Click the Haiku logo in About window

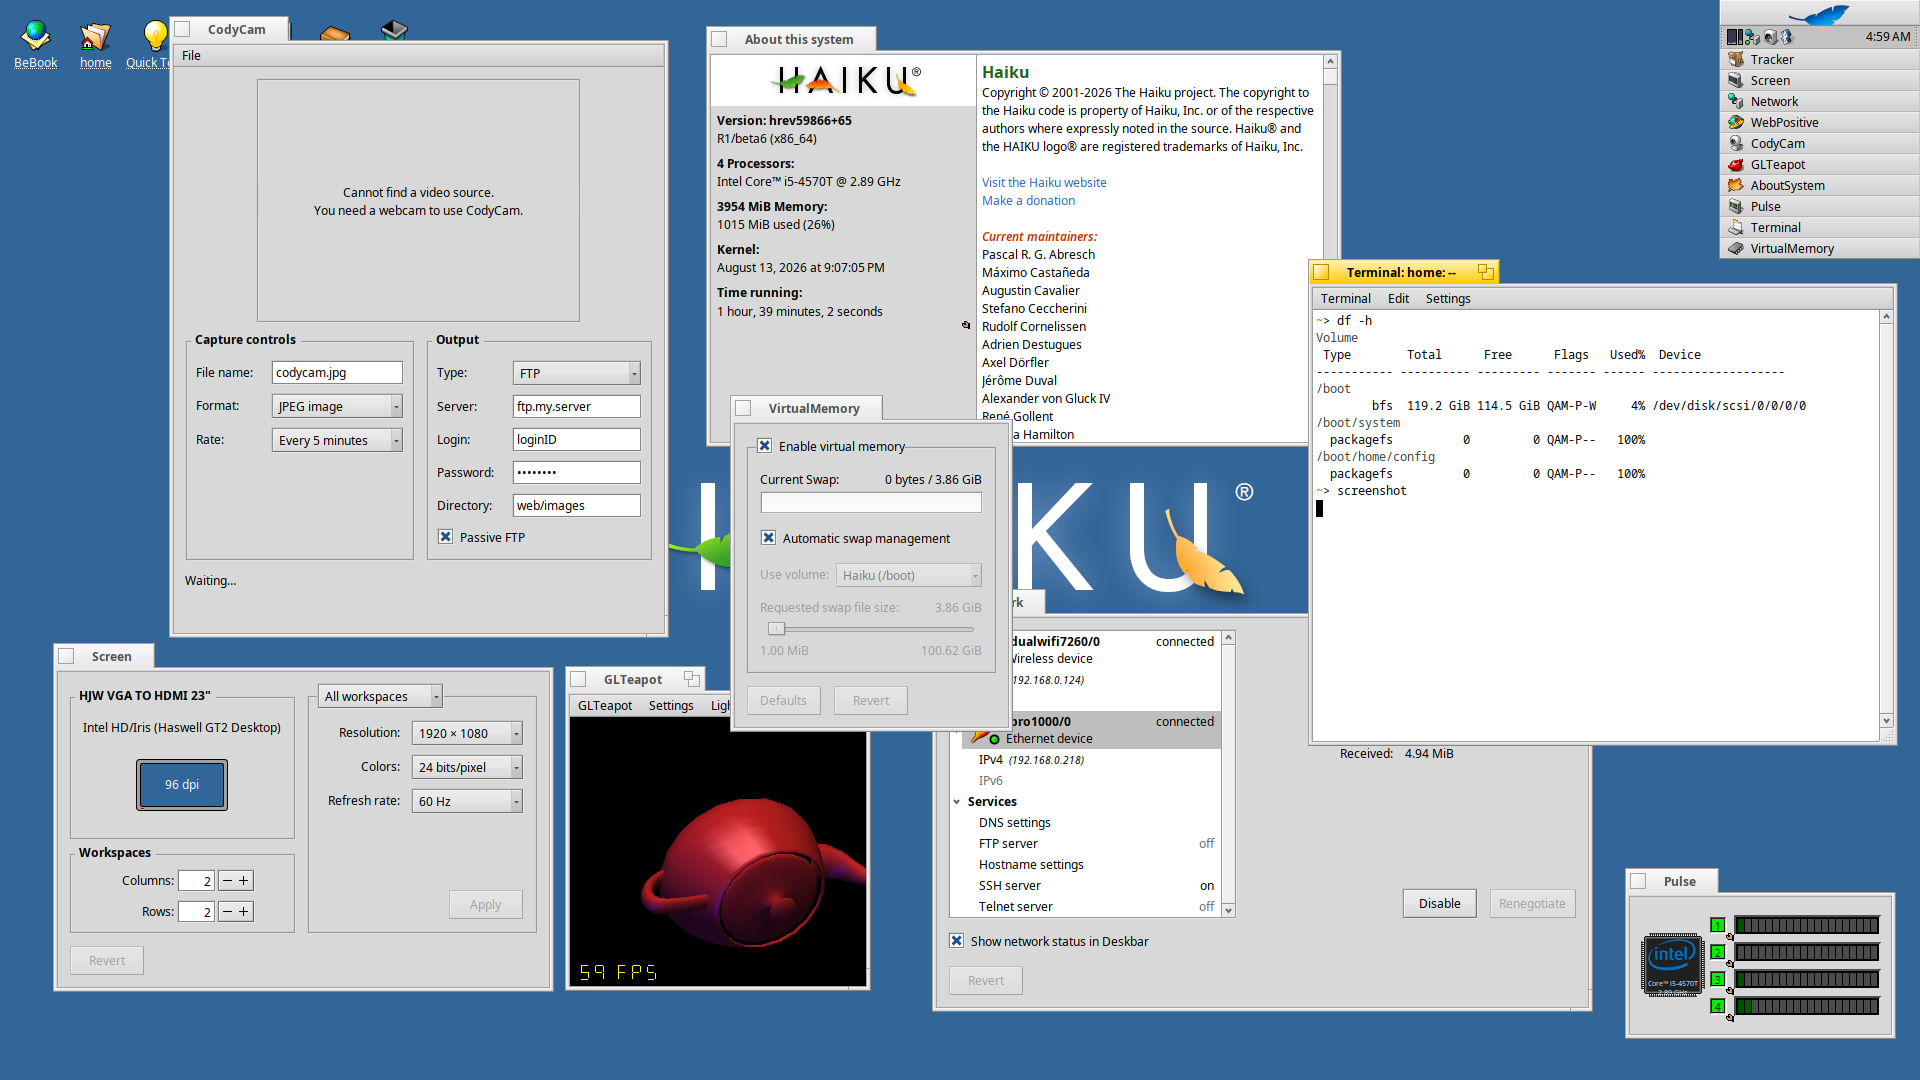tap(844, 80)
